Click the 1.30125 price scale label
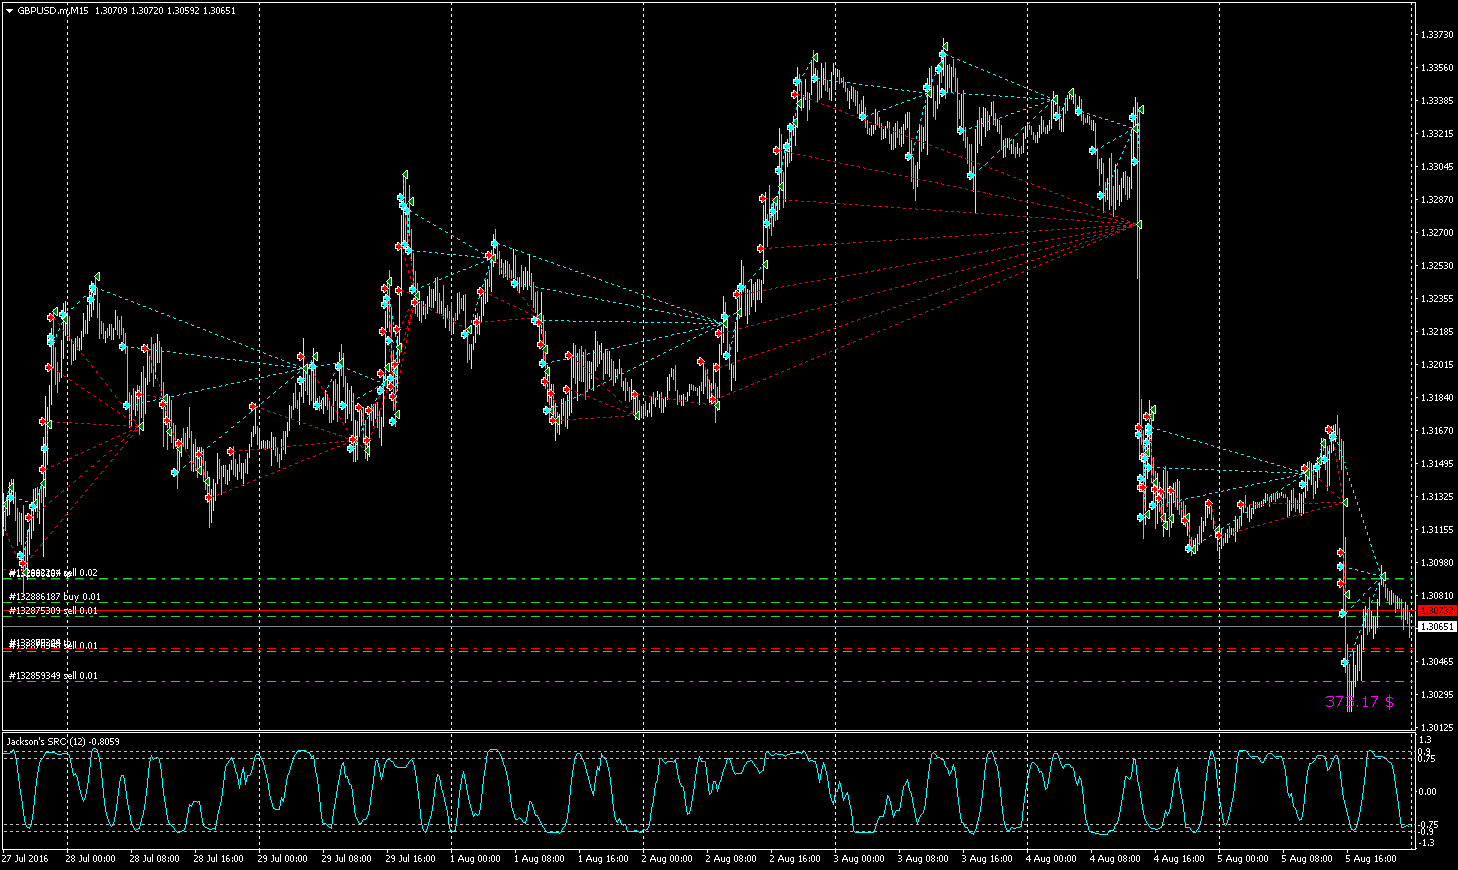The image size is (1458, 870). pos(1437,727)
